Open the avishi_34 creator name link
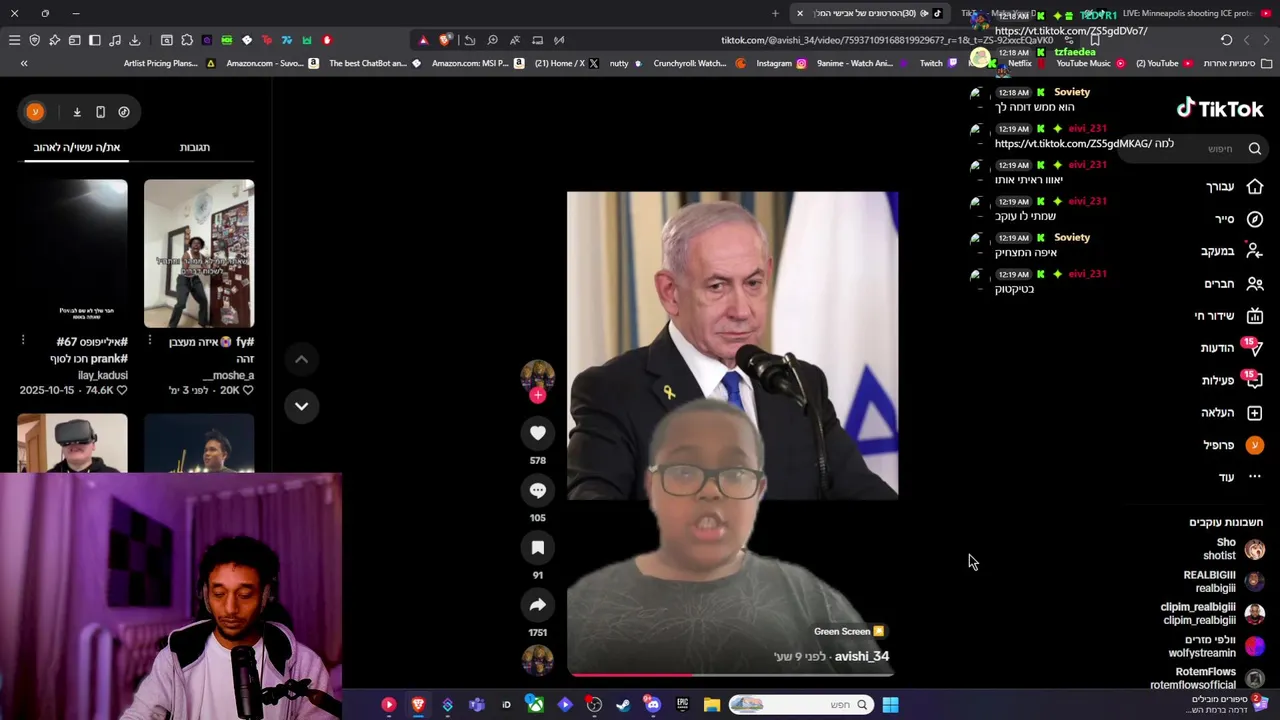 click(861, 656)
